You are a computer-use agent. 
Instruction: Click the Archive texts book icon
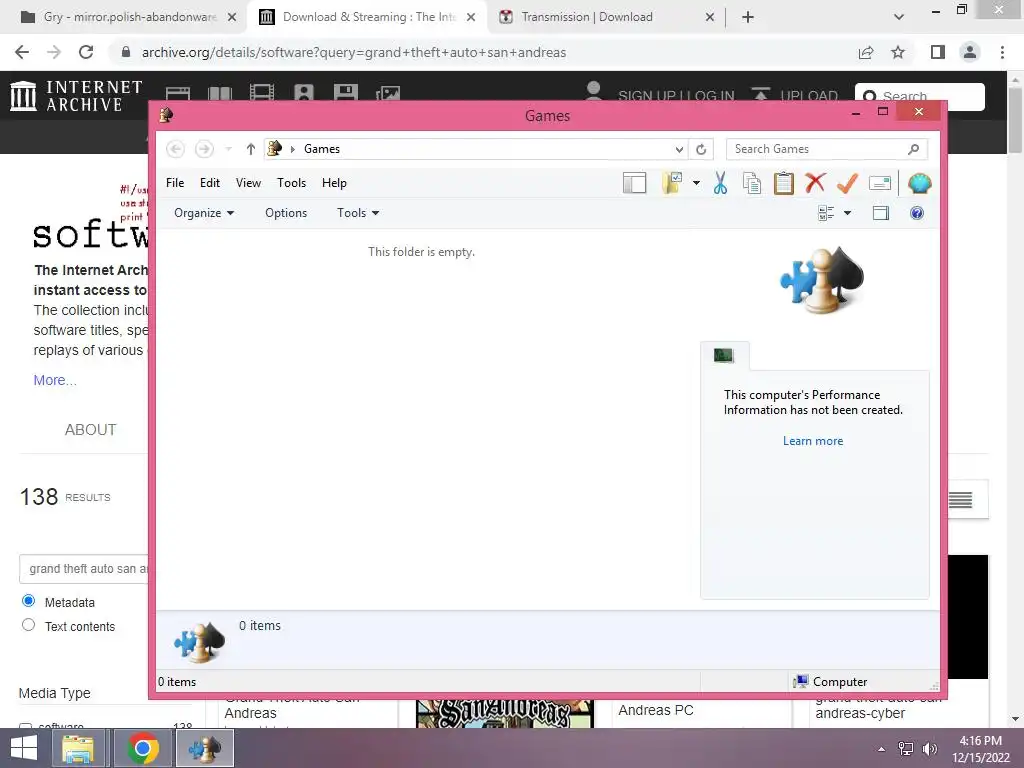coord(220,94)
